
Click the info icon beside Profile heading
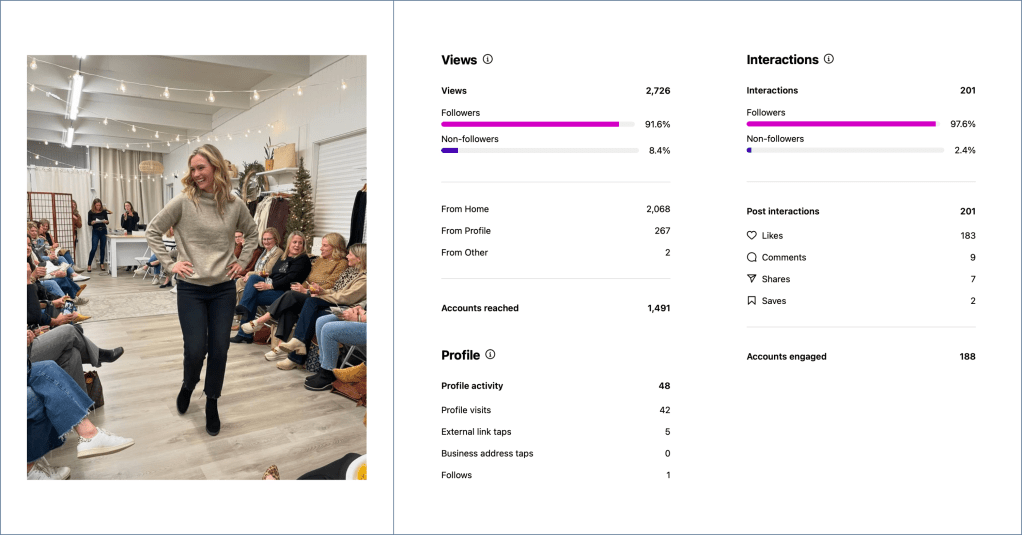click(x=490, y=354)
